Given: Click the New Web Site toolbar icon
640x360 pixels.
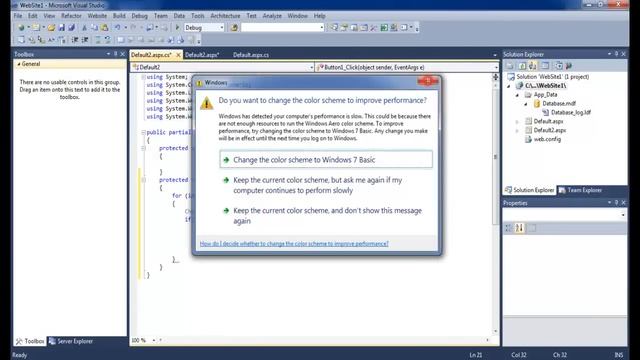Looking at the screenshot, I should point(21,28).
